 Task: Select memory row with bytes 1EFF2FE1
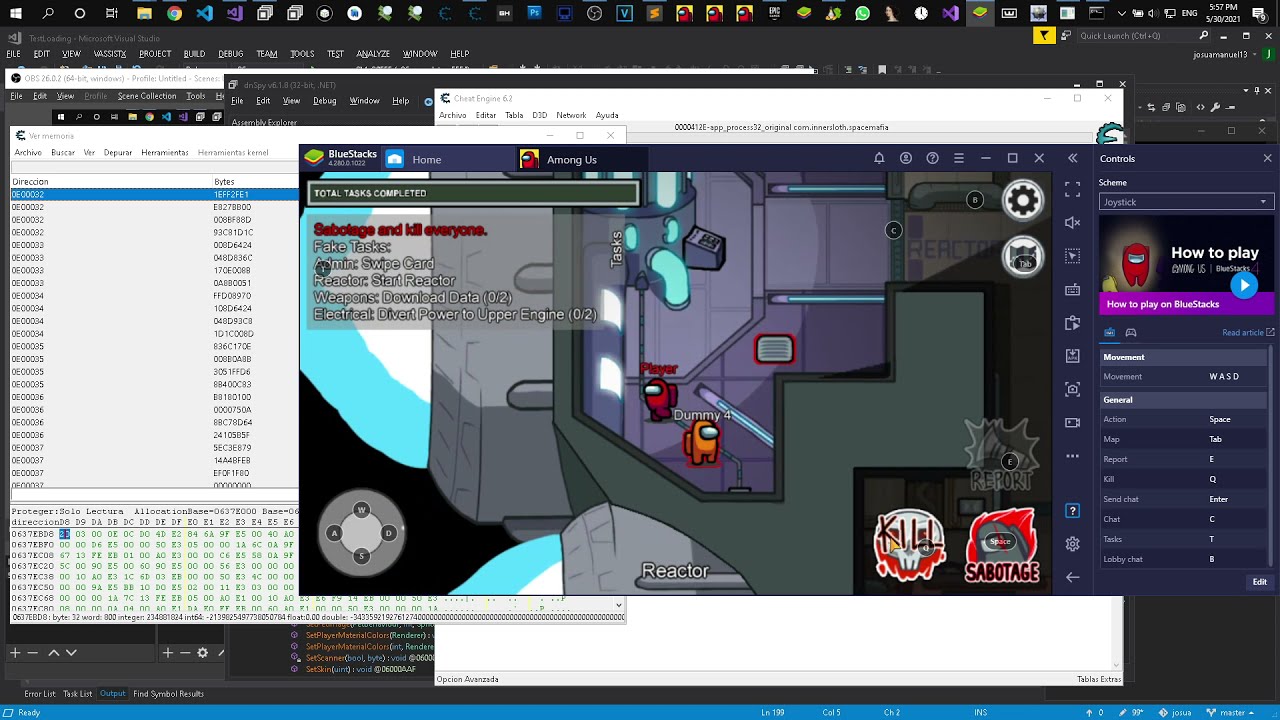point(154,195)
